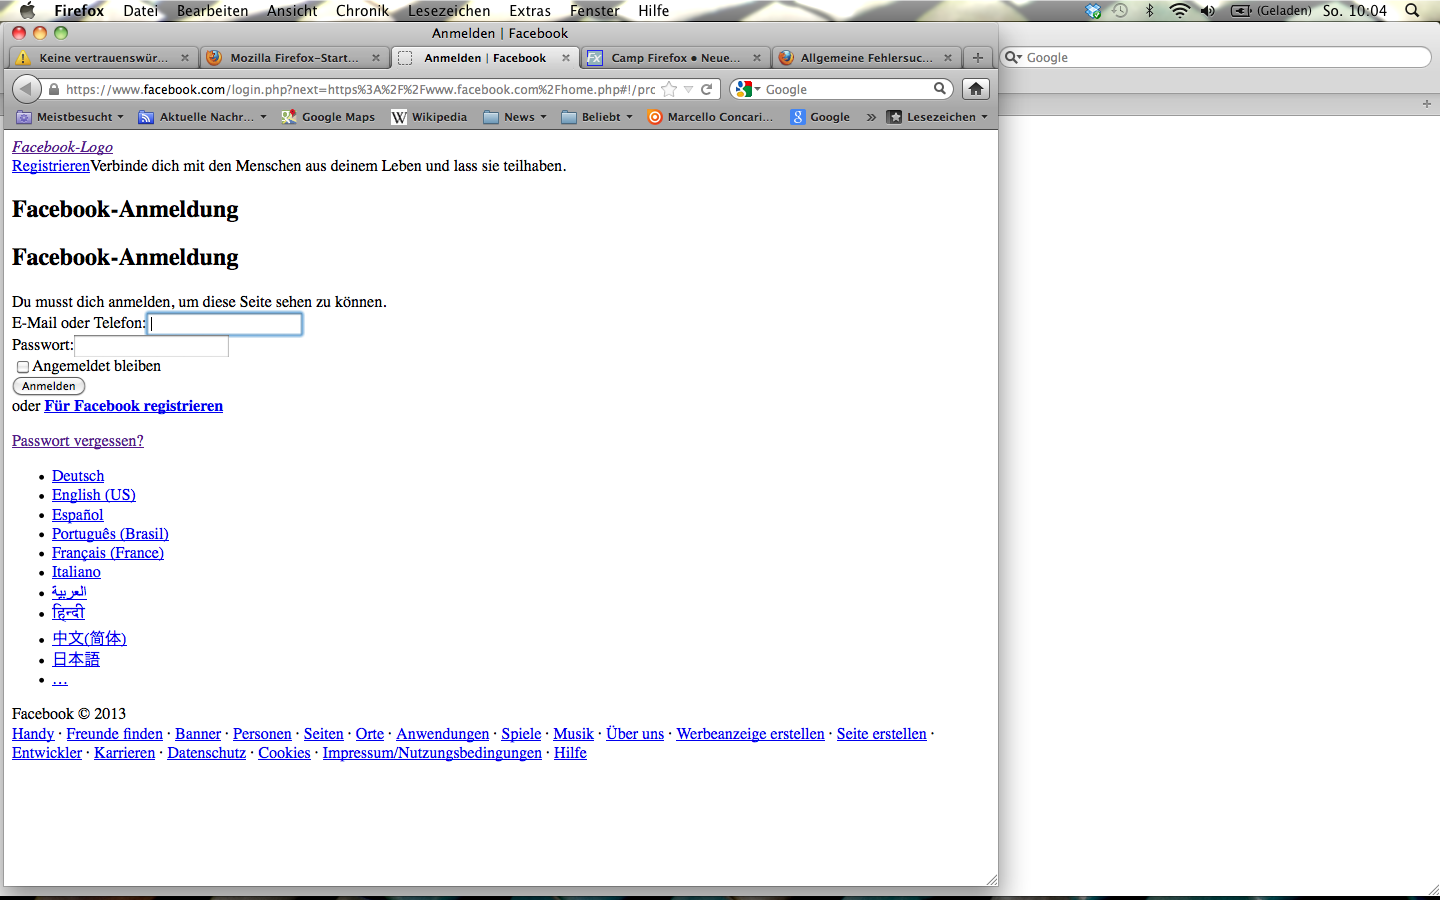The image size is (1440, 900).
Task: Click the magnifier in the Google search bar
Action: (x=940, y=89)
